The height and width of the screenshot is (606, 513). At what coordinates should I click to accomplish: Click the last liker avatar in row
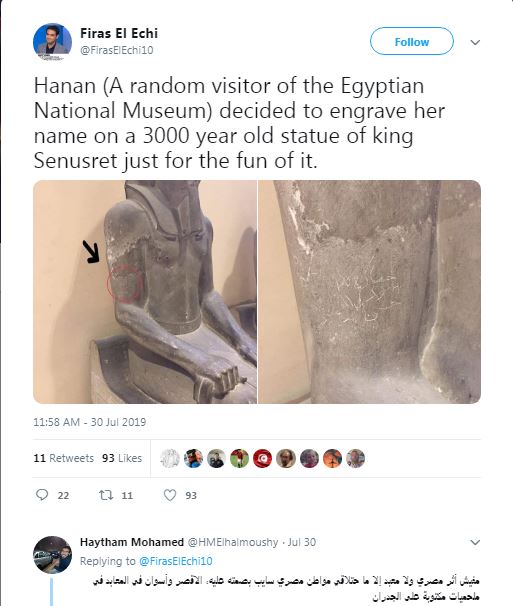point(355,458)
